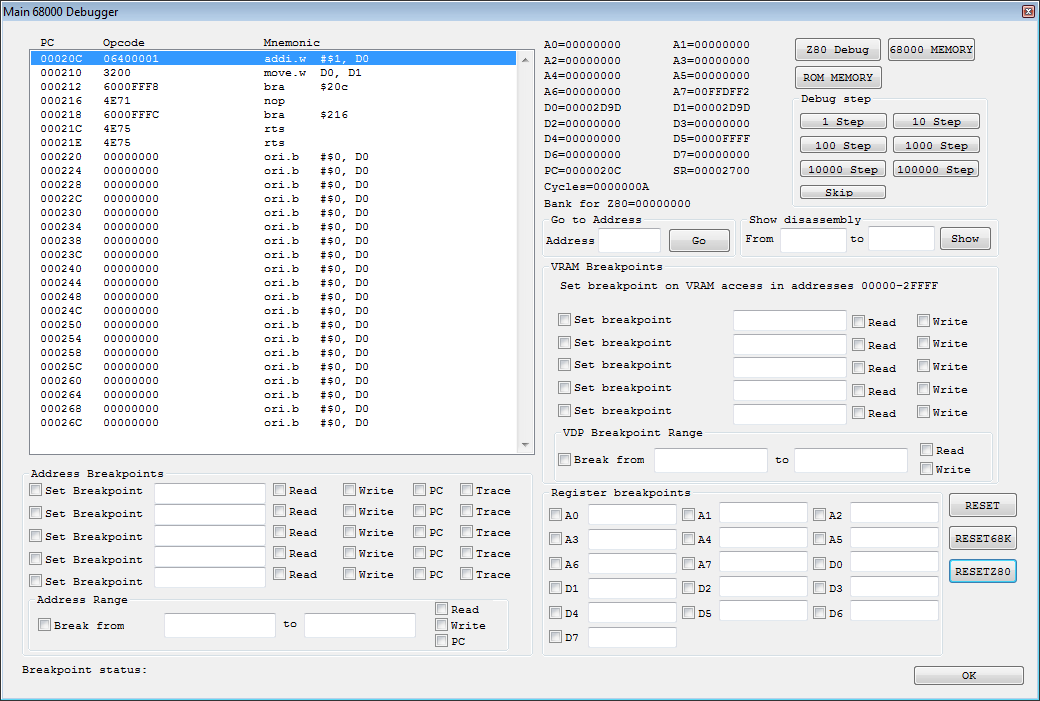
Task: Enable first Address Set Breakpoint checkbox
Action: [36, 490]
